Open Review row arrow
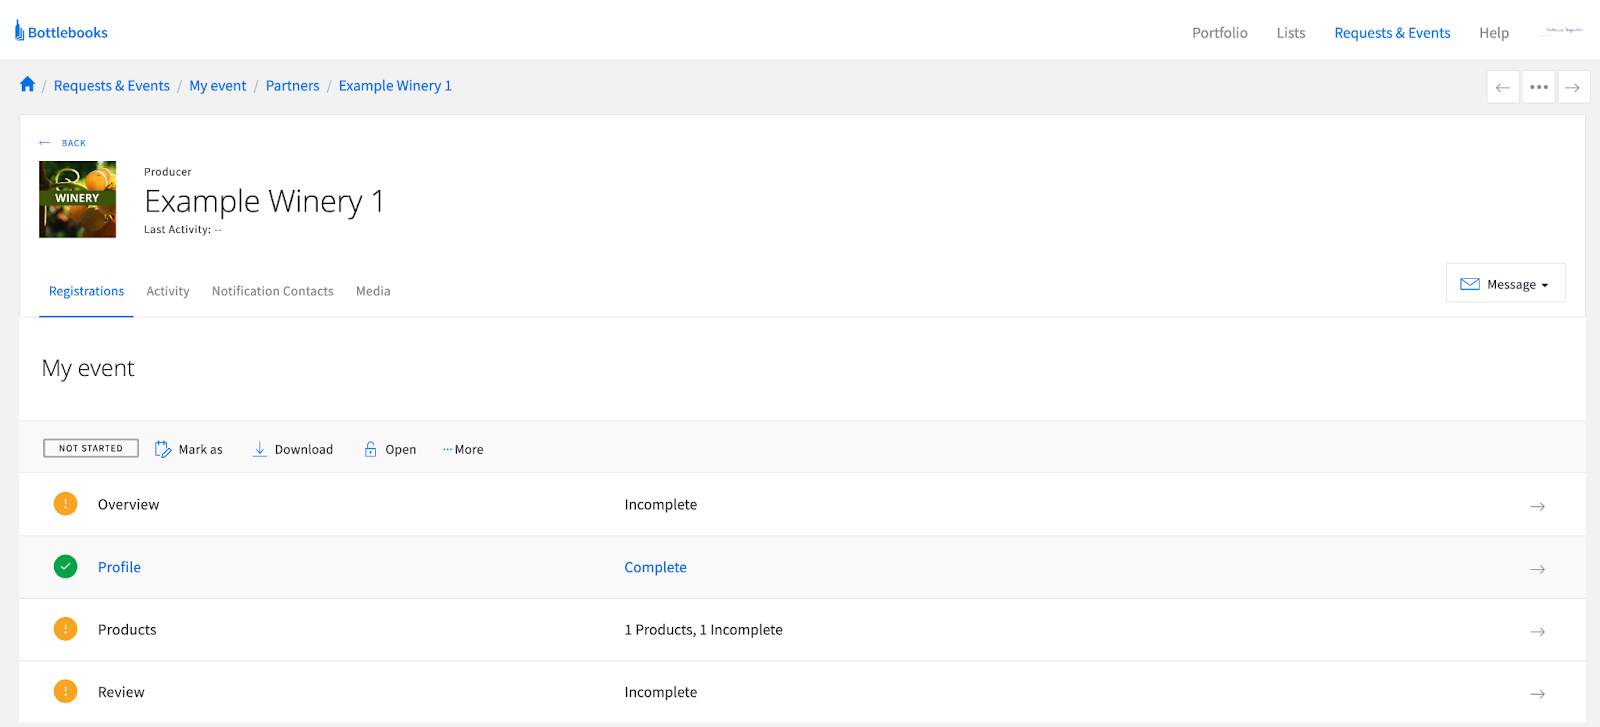This screenshot has height=727, width=1600. click(1538, 693)
